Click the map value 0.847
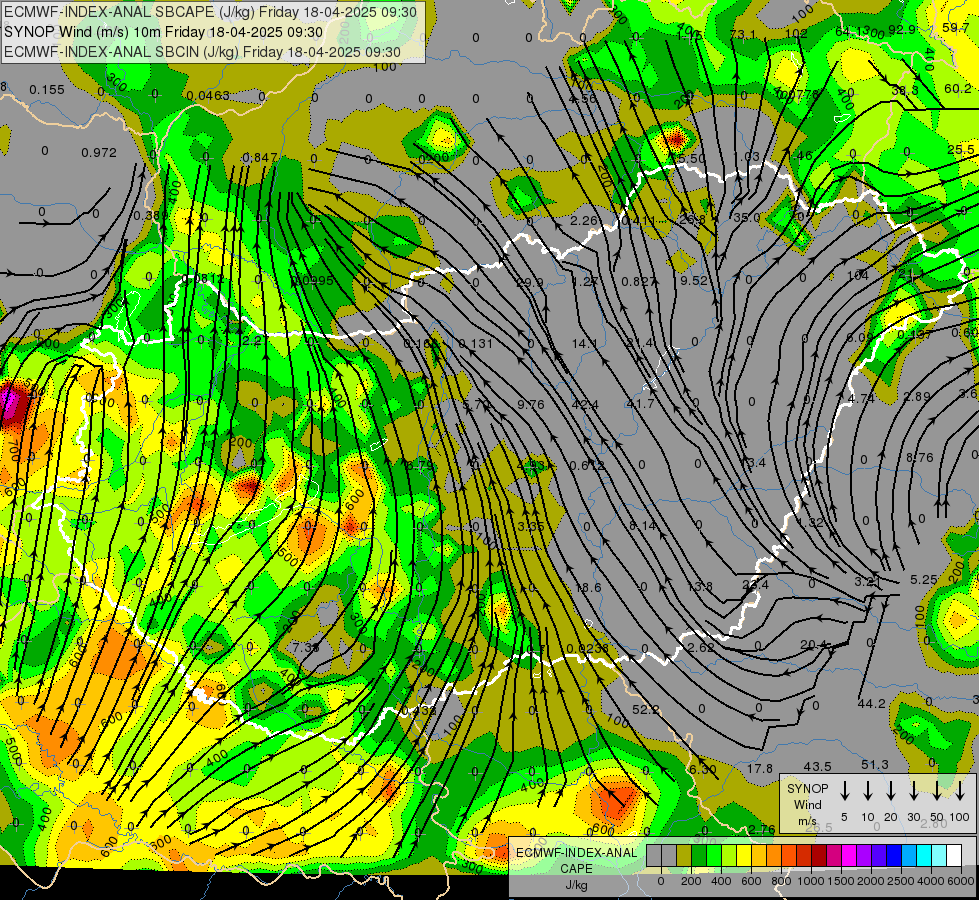The height and width of the screenshot is (900, 979). pos(259,157)
